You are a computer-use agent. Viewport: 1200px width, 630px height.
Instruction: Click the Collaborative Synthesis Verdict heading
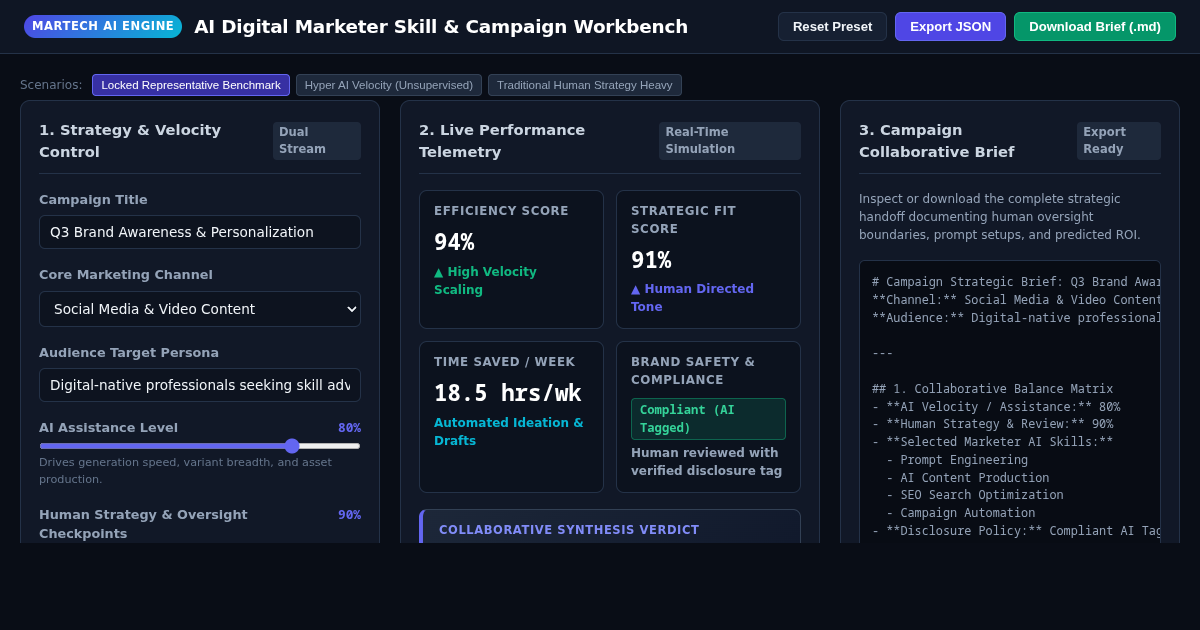click(569, 530)
